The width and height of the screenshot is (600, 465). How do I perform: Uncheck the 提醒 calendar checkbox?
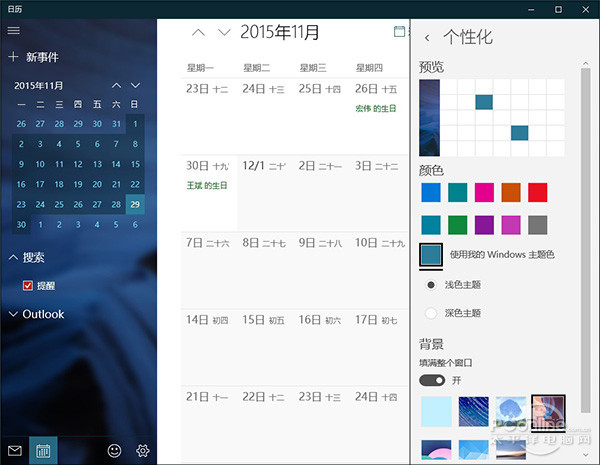28,286
